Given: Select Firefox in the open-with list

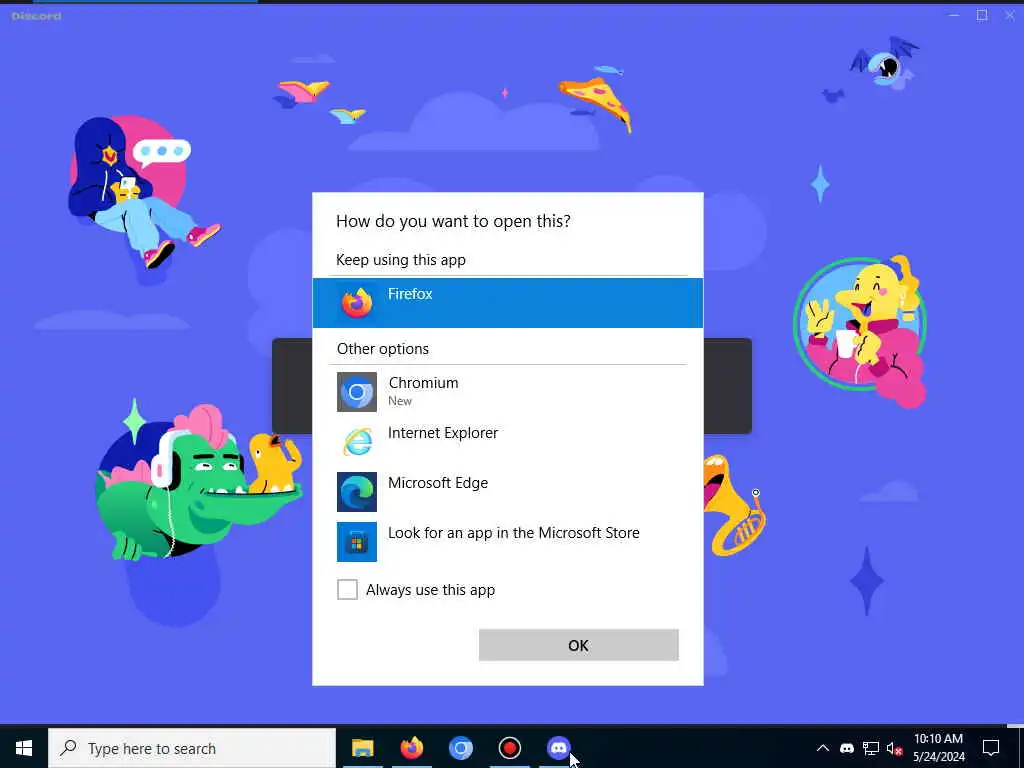Looking at the screenshot, I should [x=507, y=302].
